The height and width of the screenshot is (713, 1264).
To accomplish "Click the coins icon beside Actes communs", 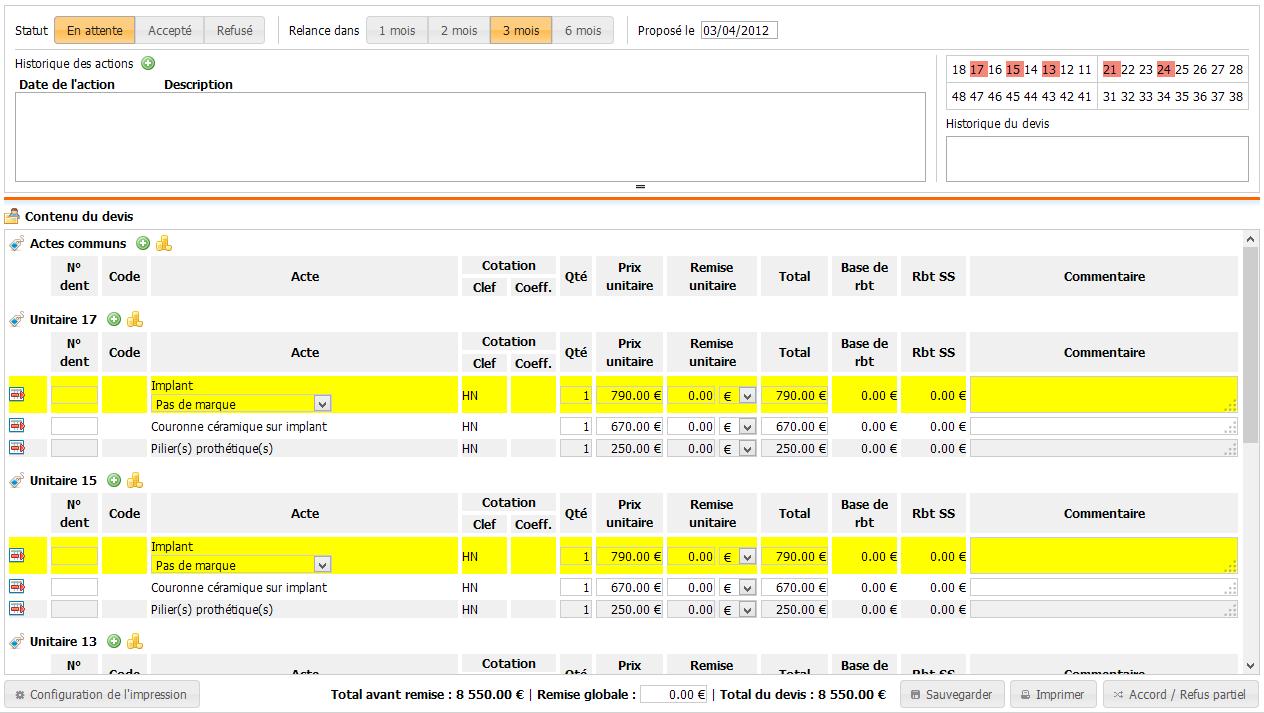I will click(164, 243).
